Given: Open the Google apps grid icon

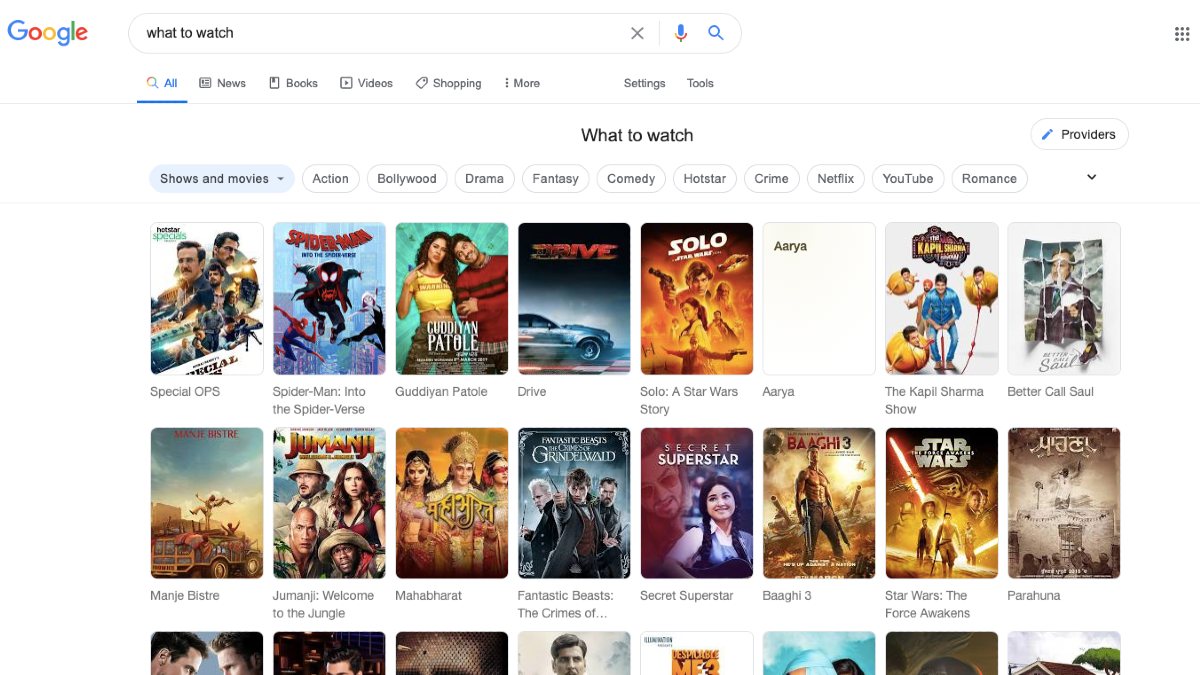Looking at the screenshot, I should [1180, 32].
